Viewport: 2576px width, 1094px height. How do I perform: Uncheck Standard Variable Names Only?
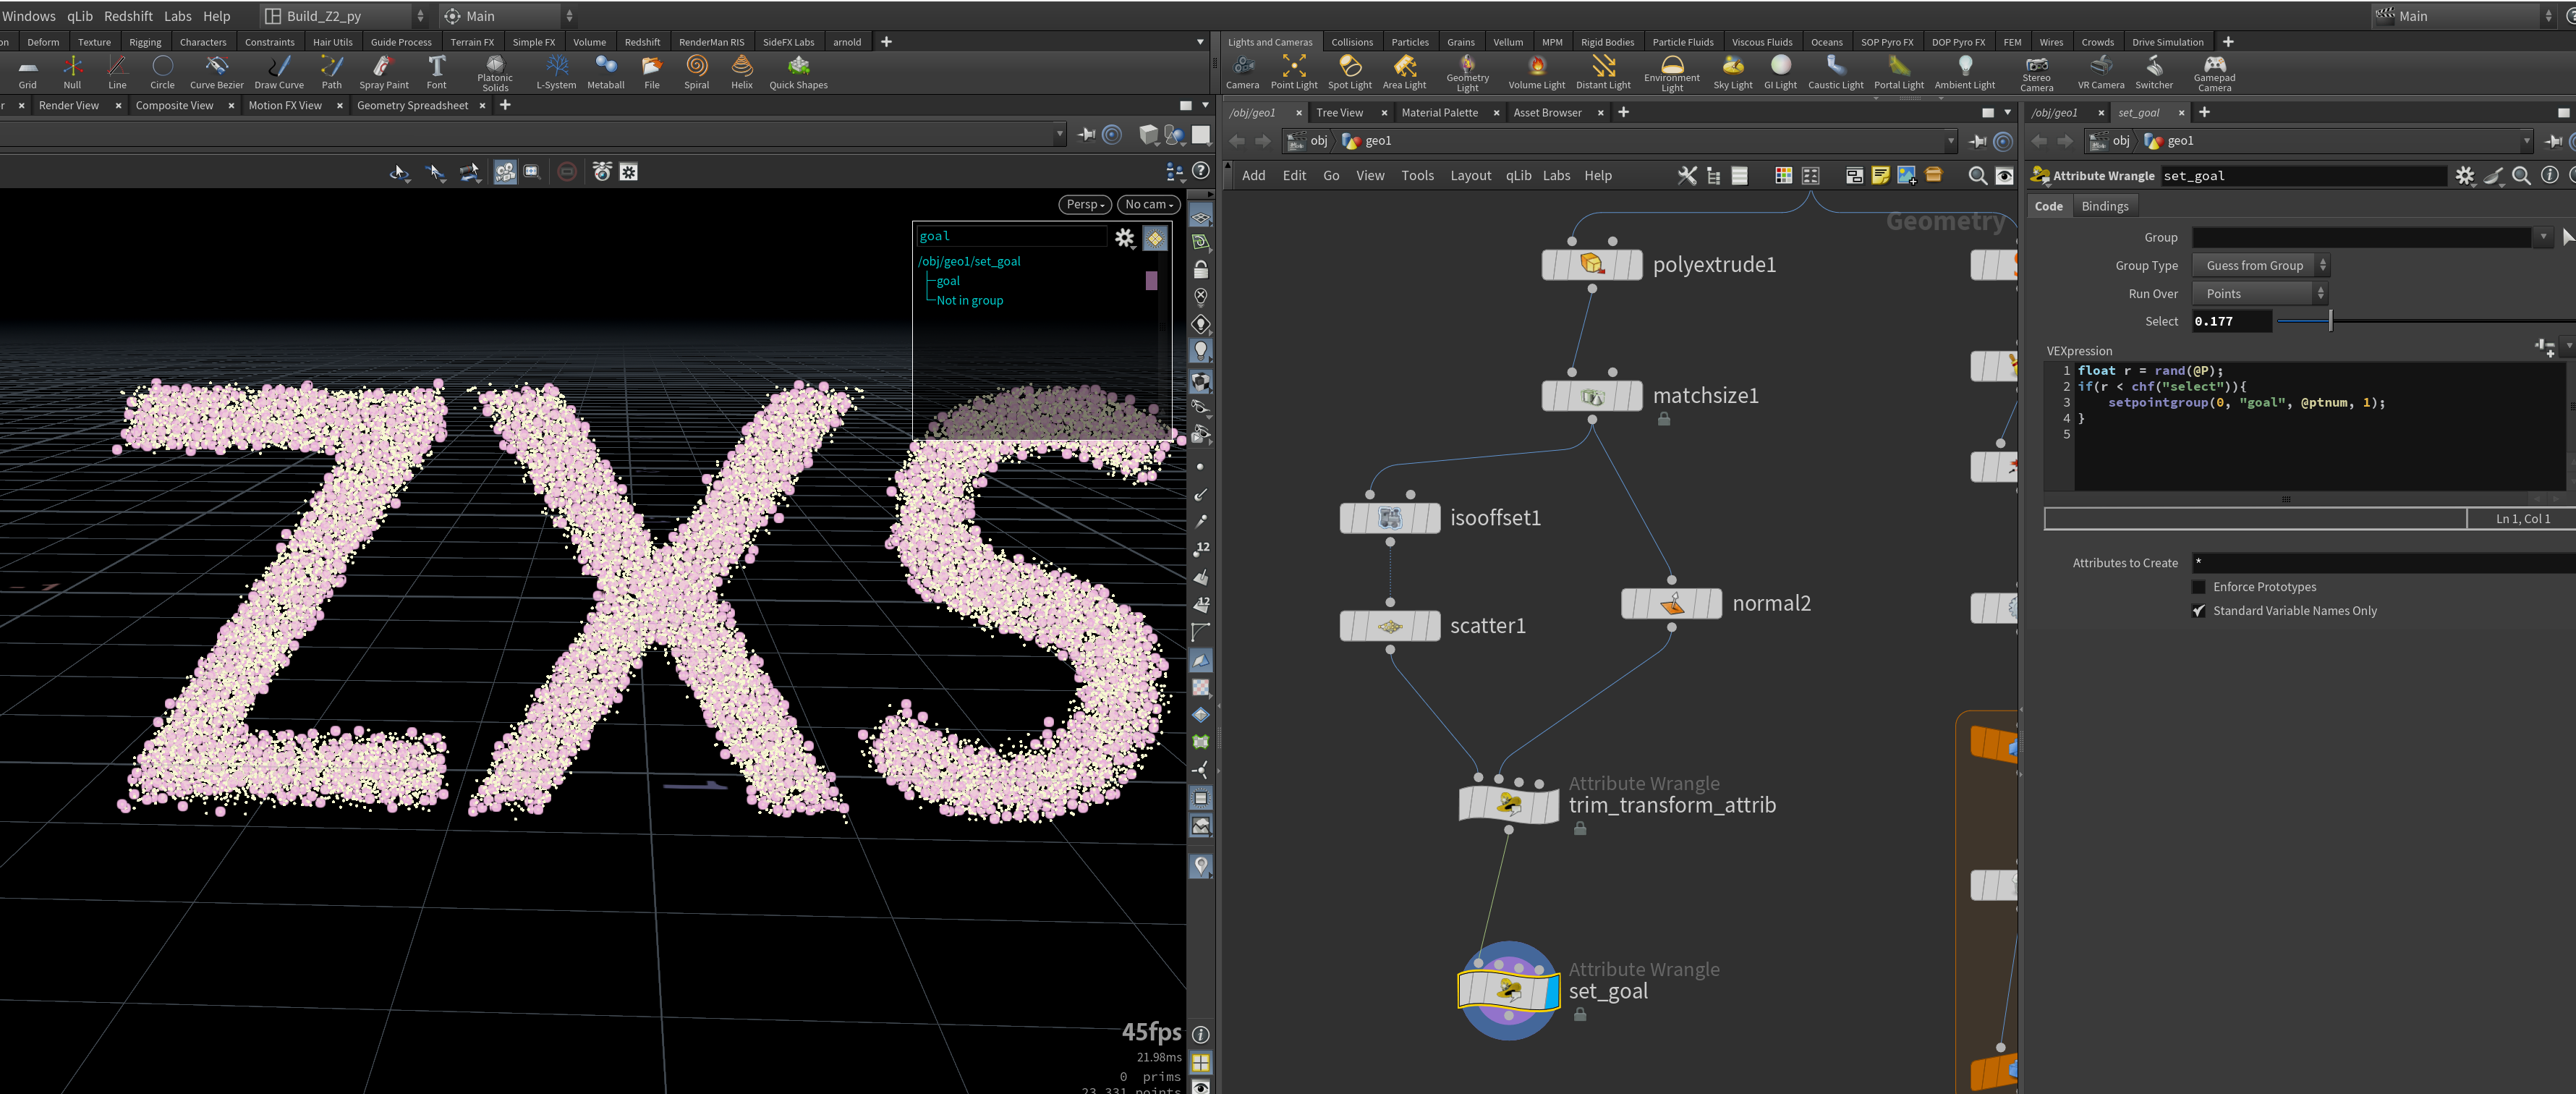pyautogui.click(x=2198, y=611)
